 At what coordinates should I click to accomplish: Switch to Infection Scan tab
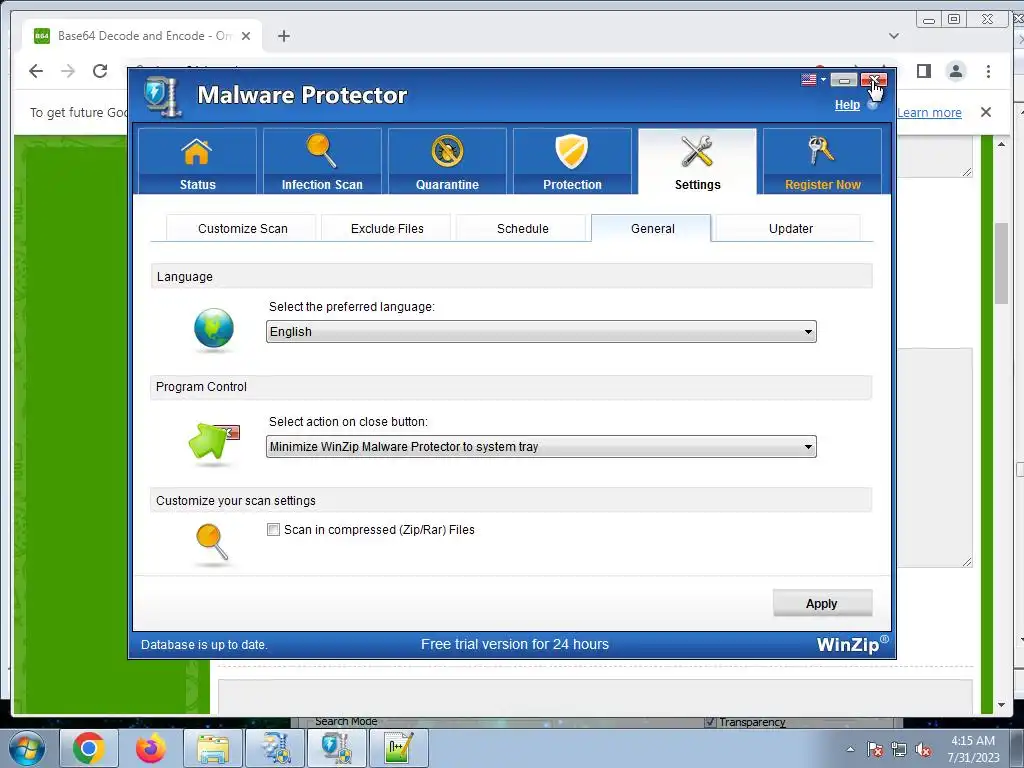tap(322, 161)
